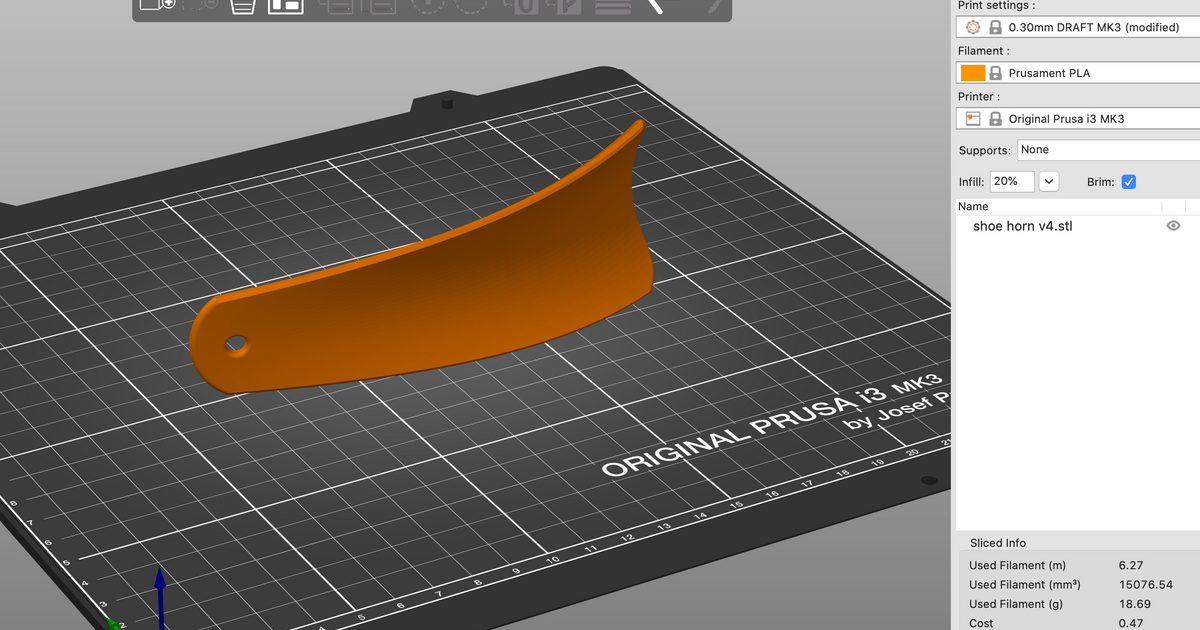Click the Arrange objects toolbar icon
This screenshot has height=630, width=1200.
point(286,5)
